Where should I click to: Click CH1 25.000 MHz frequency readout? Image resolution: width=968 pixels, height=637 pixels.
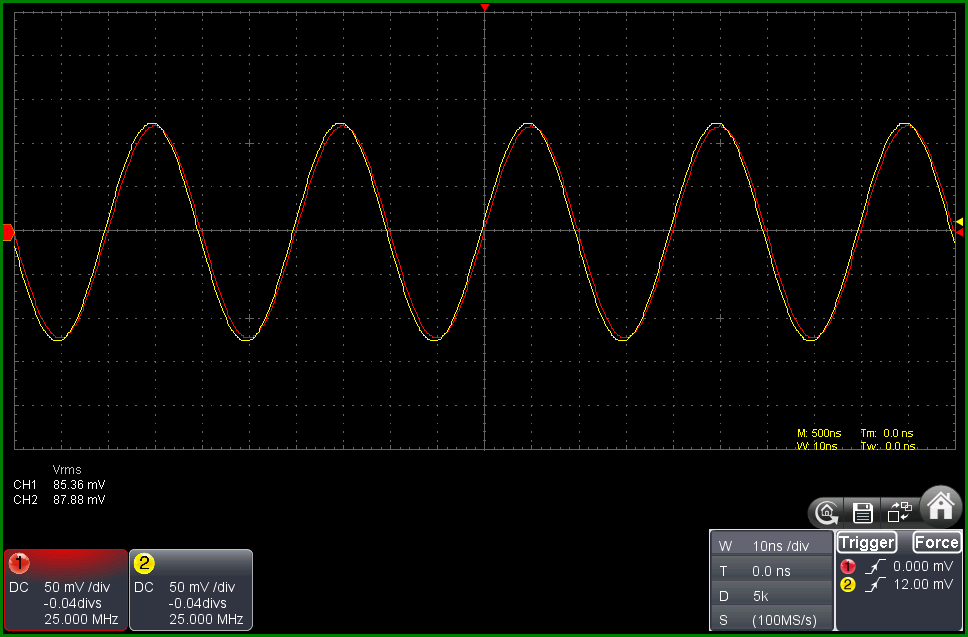pyautogui.click(x=81, y=619)
